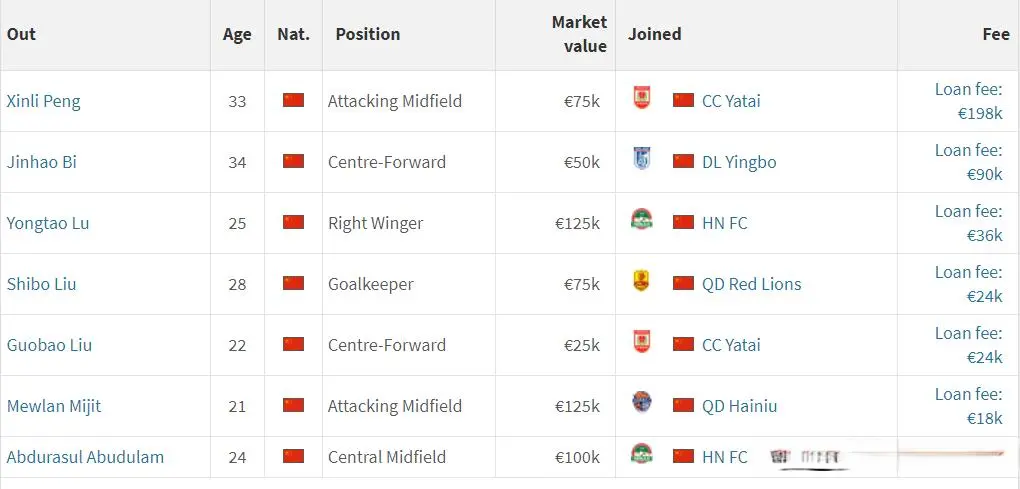This screenshot has width=1020, height=489.
Task: Click the Loan fee €198k link
Action: pos(969,101)
